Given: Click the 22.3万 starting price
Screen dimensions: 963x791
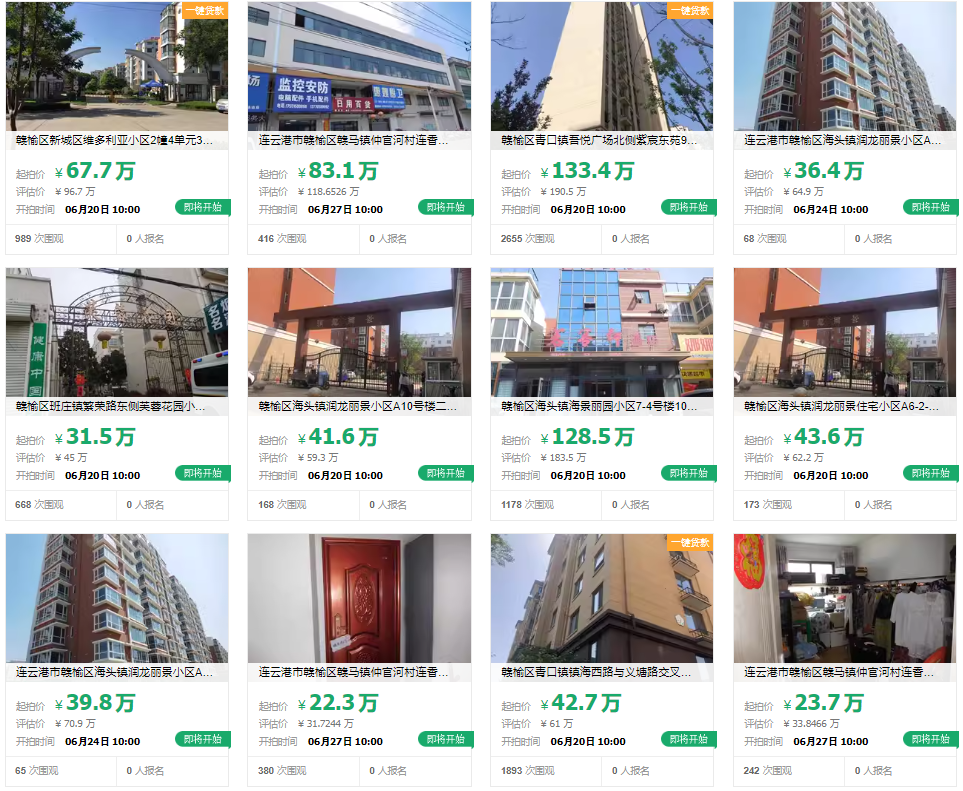Looking at the screenshot, I should (338, 703).
